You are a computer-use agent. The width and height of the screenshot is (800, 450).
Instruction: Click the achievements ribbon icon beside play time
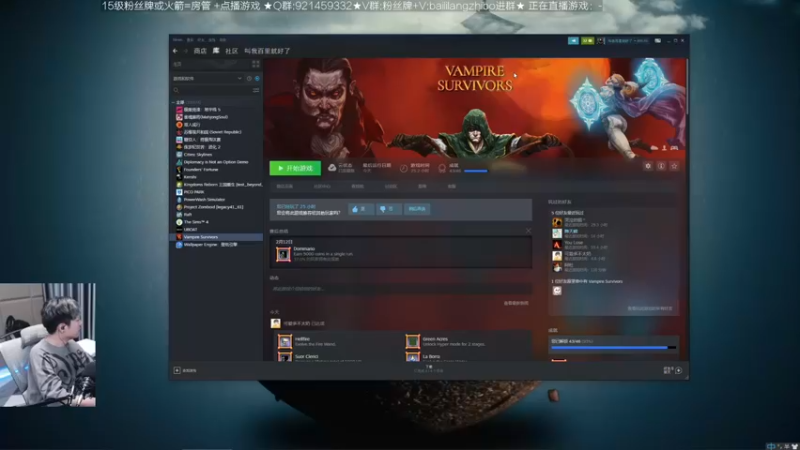(x=442, y=168)
